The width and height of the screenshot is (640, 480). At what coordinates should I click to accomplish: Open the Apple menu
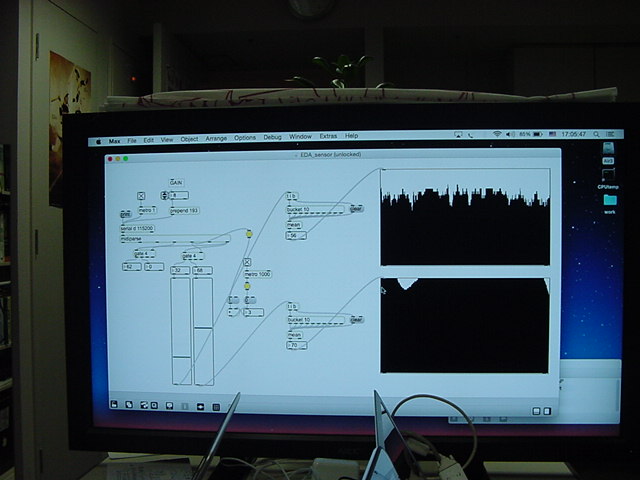[98, 142]
